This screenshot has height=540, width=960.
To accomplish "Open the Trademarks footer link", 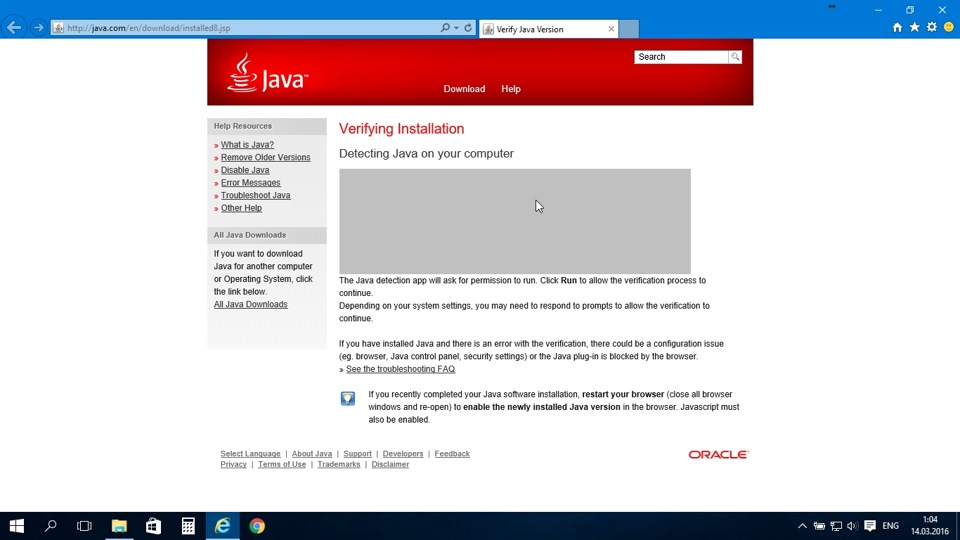I will pos(339,464).
